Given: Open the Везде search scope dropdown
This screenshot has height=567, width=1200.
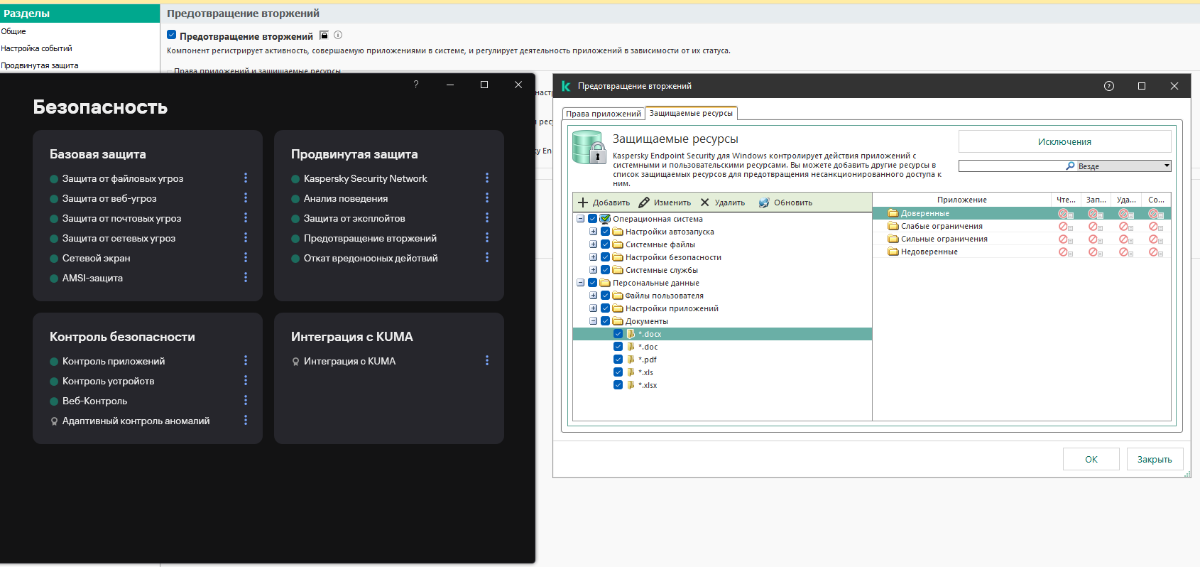Looking at the screenshot, I should click(x=1166, y=166).
